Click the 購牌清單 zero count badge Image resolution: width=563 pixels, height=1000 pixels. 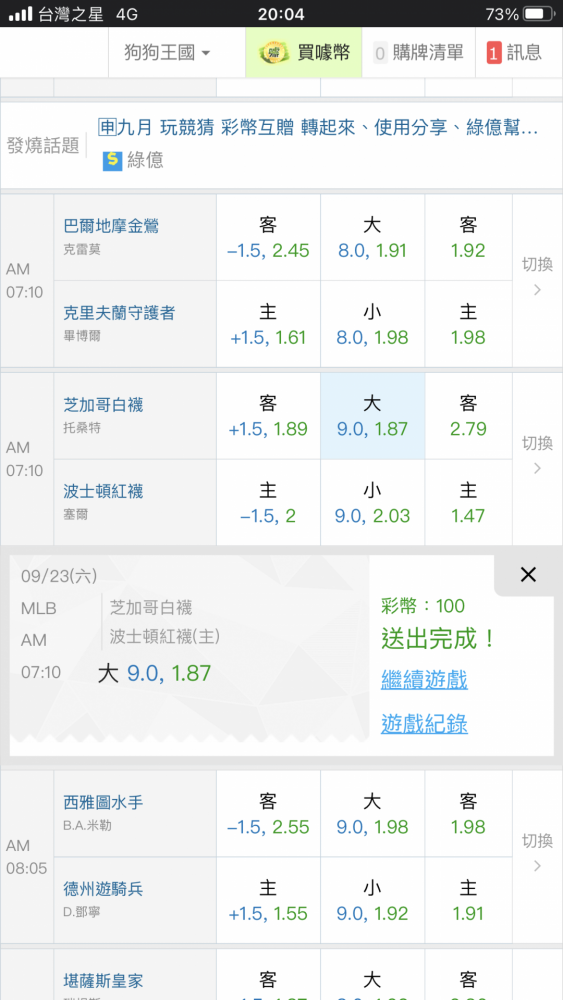click(380, 53)
